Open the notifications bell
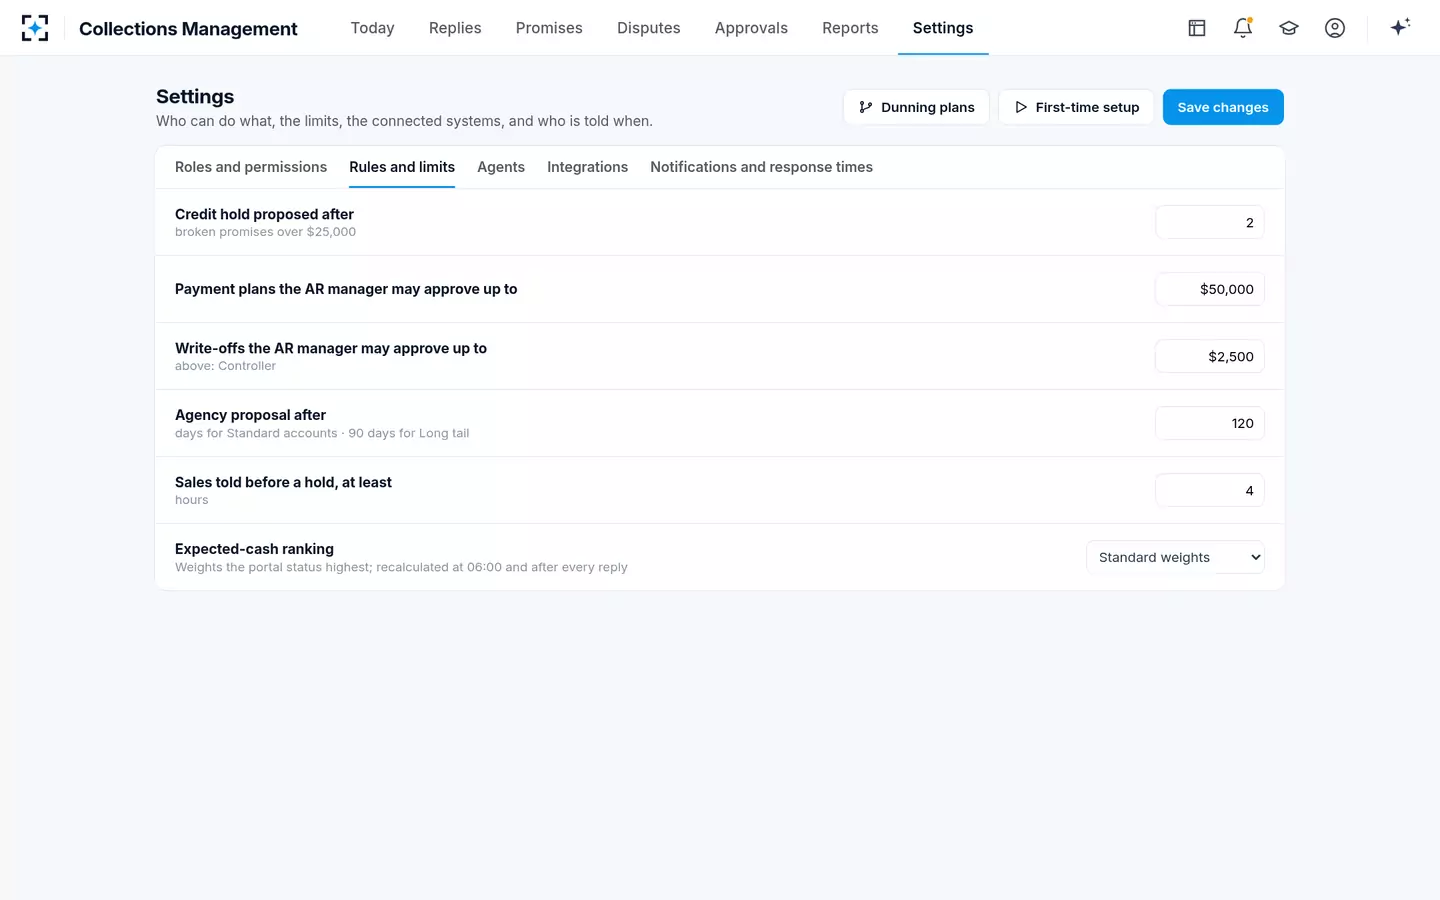The height and width of the screenshot is (900, 1440). tap(1243, 28)
